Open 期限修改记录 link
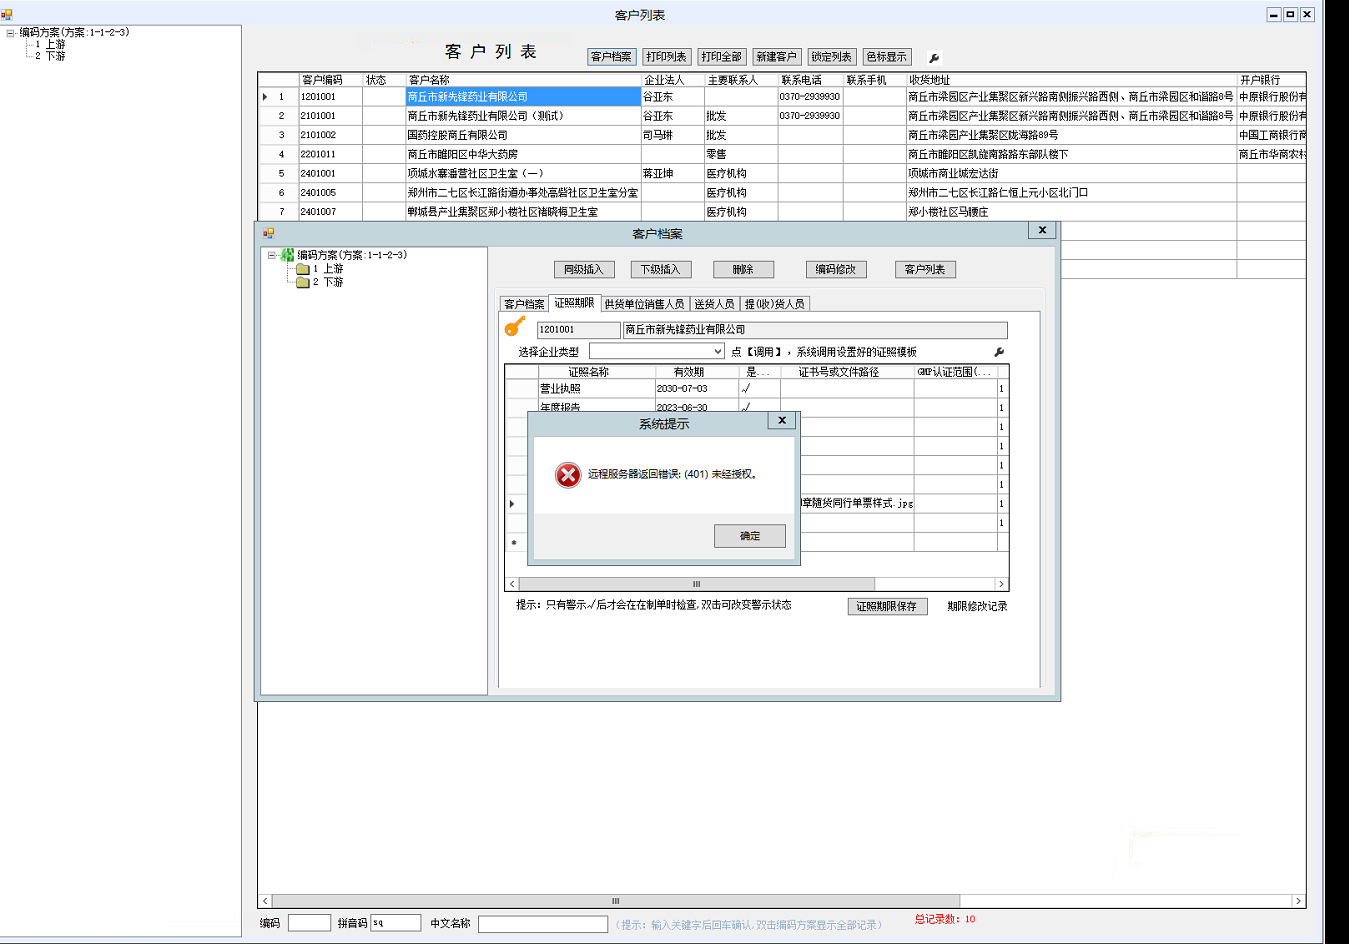The image size is (1349, 944). (x=977, y=606)
